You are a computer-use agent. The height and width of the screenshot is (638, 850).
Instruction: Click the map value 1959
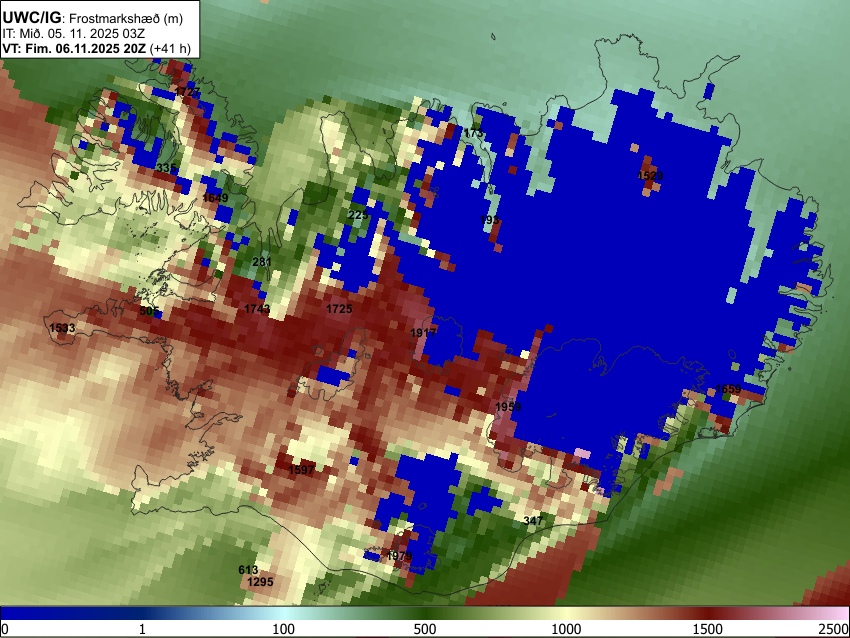pos(508,407)
